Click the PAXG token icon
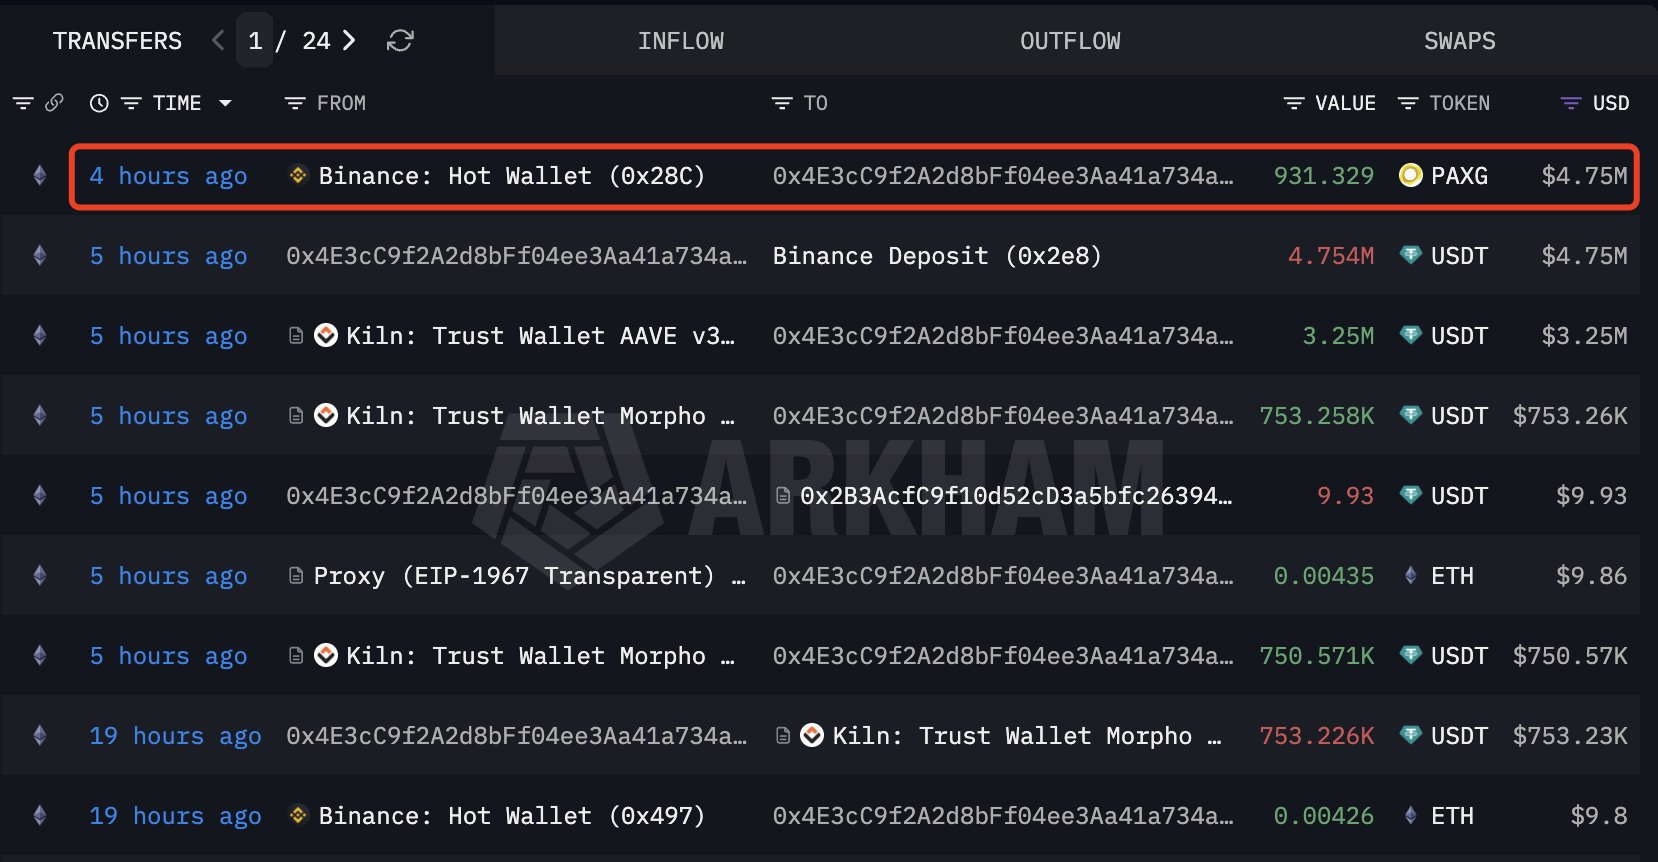Viewport: 1658px width, 862px height. [1410, 176]
